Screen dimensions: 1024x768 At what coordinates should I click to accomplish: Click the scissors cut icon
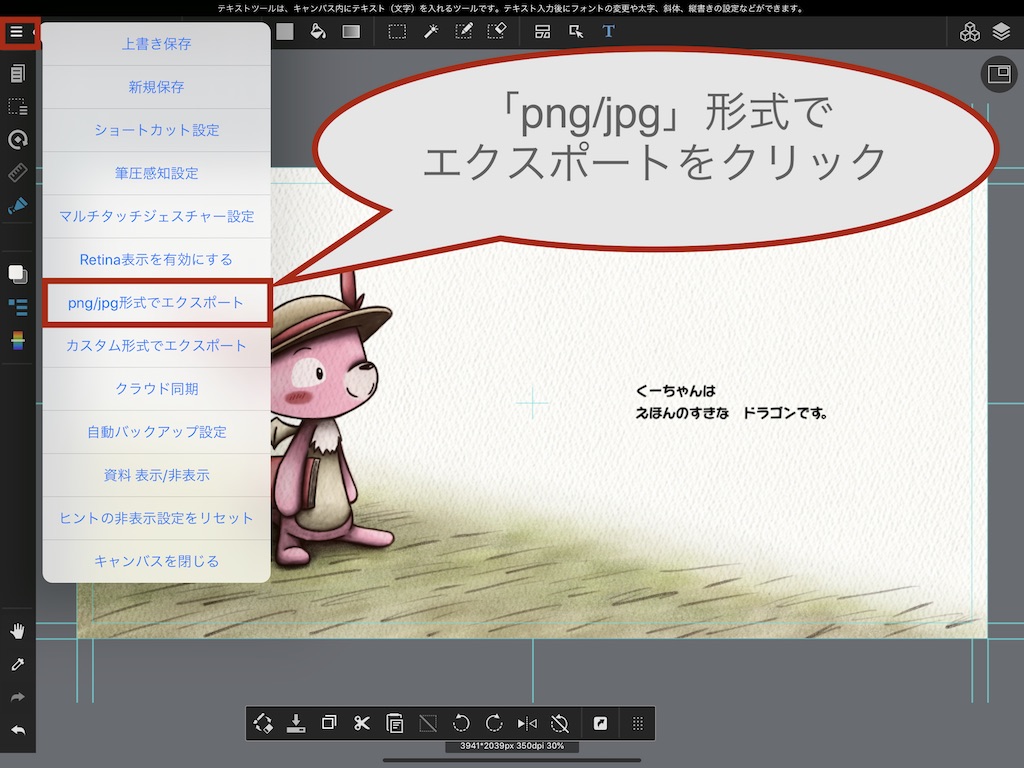coord(362,723)
